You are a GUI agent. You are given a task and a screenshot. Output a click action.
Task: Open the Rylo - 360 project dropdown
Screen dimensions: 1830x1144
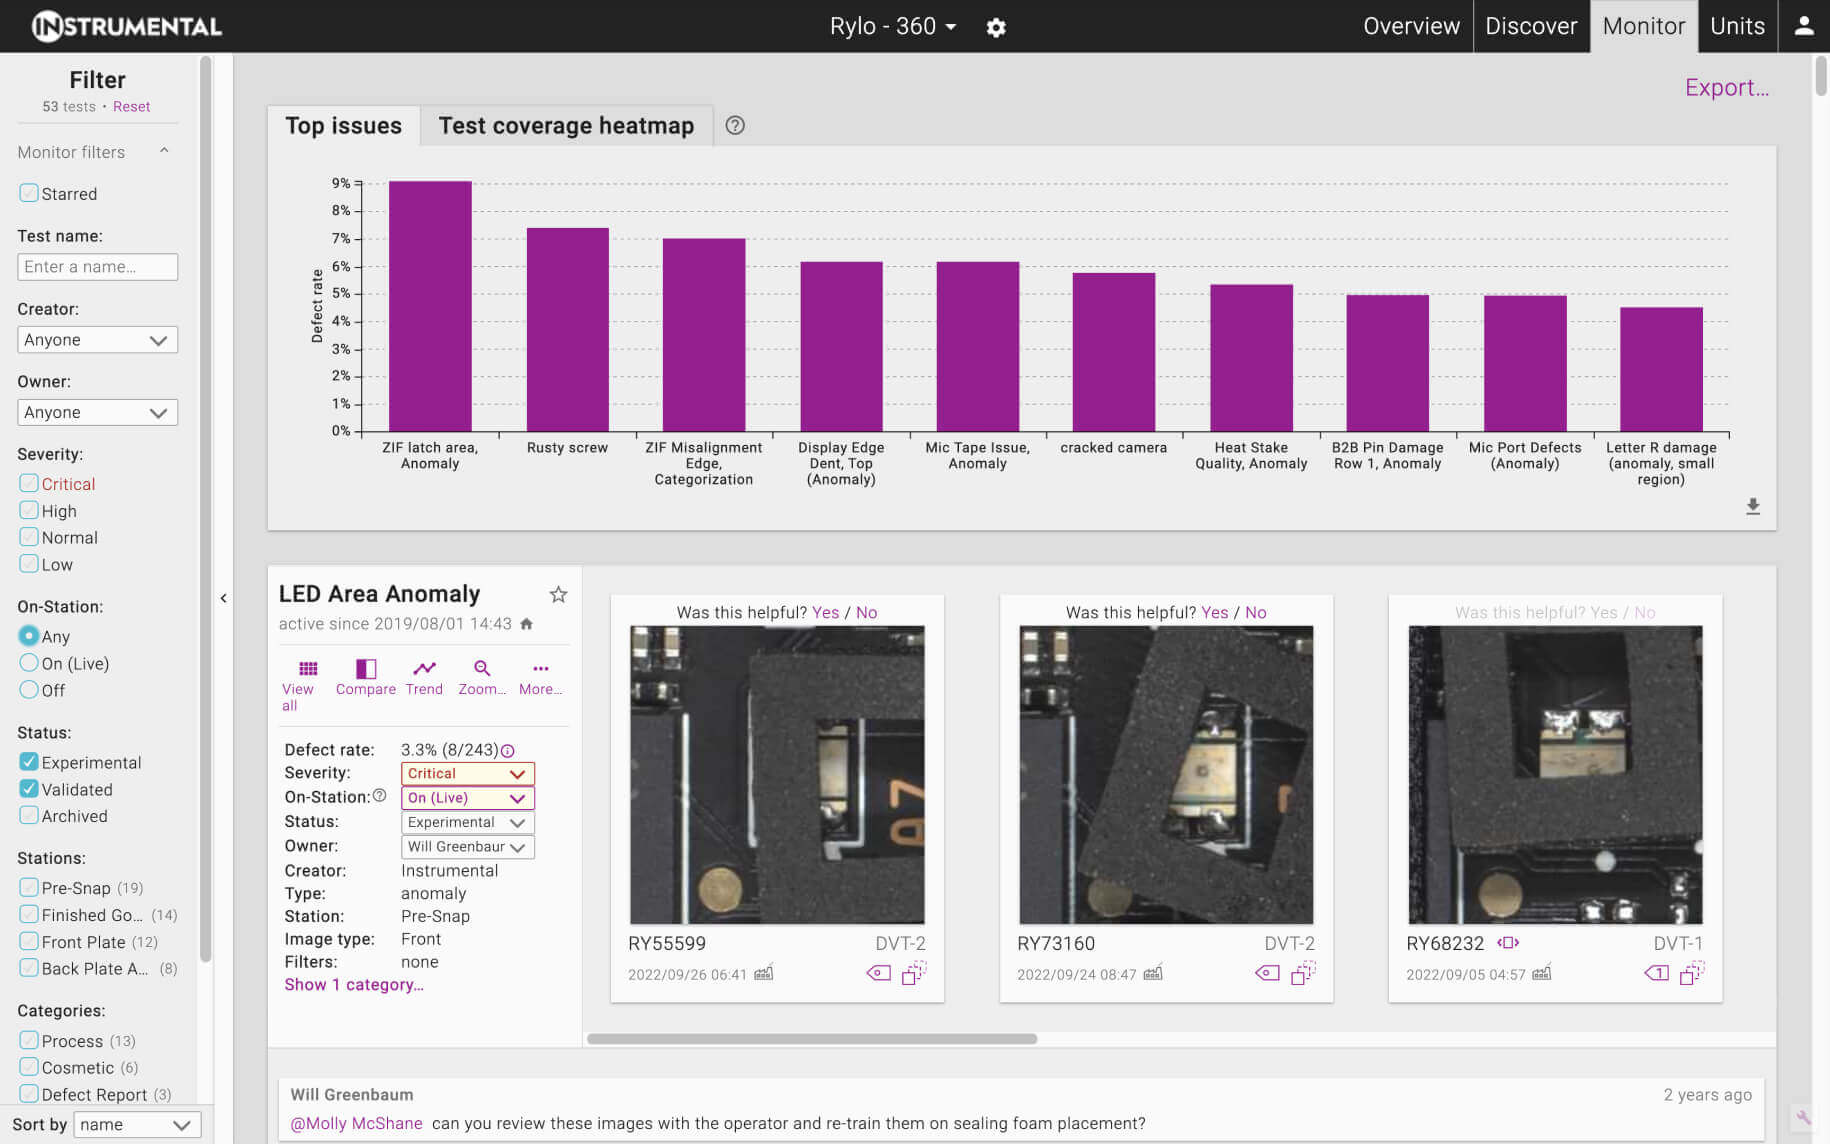(892, 26)
